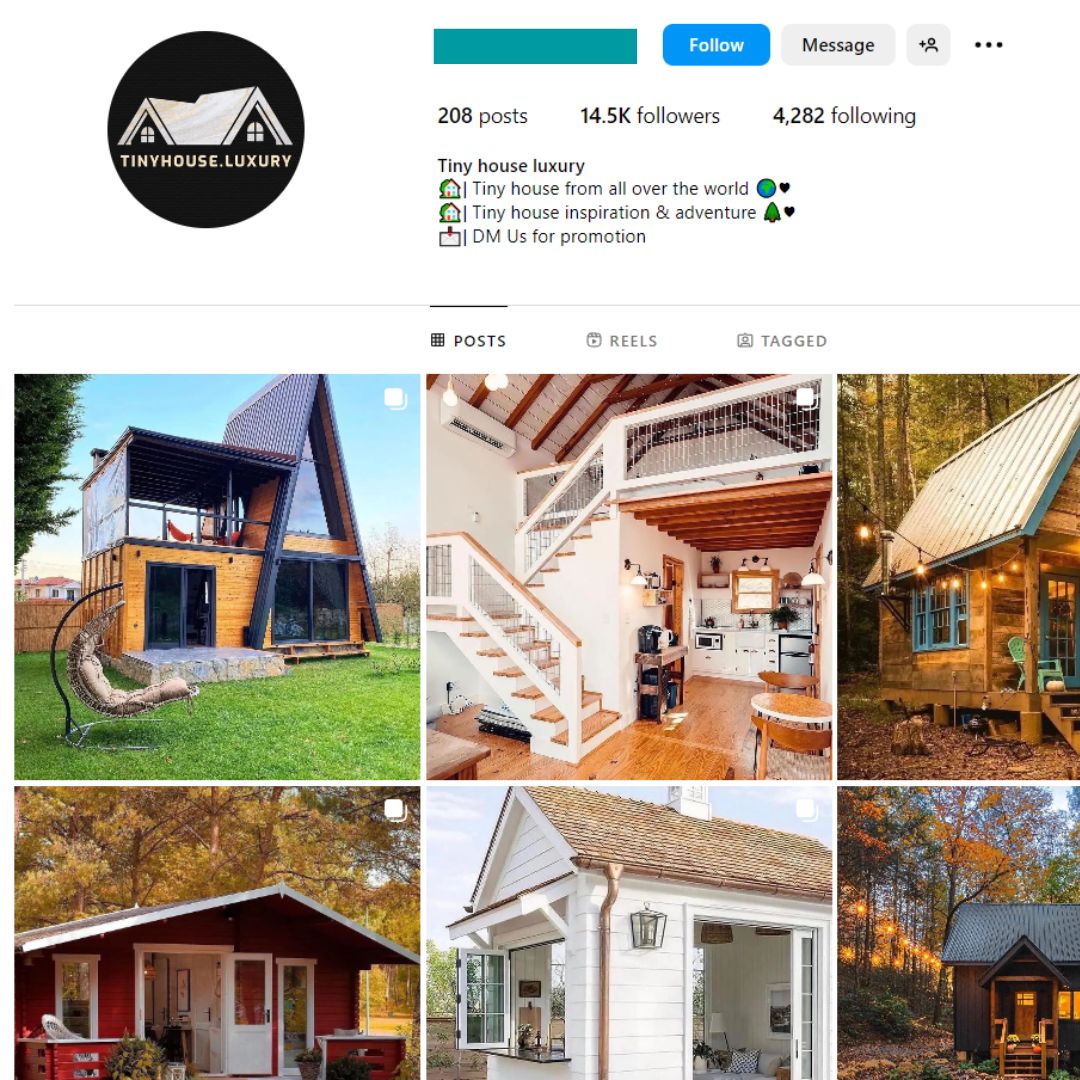
Task: Switch to the REELS tab
Action: tap(621, 340)
